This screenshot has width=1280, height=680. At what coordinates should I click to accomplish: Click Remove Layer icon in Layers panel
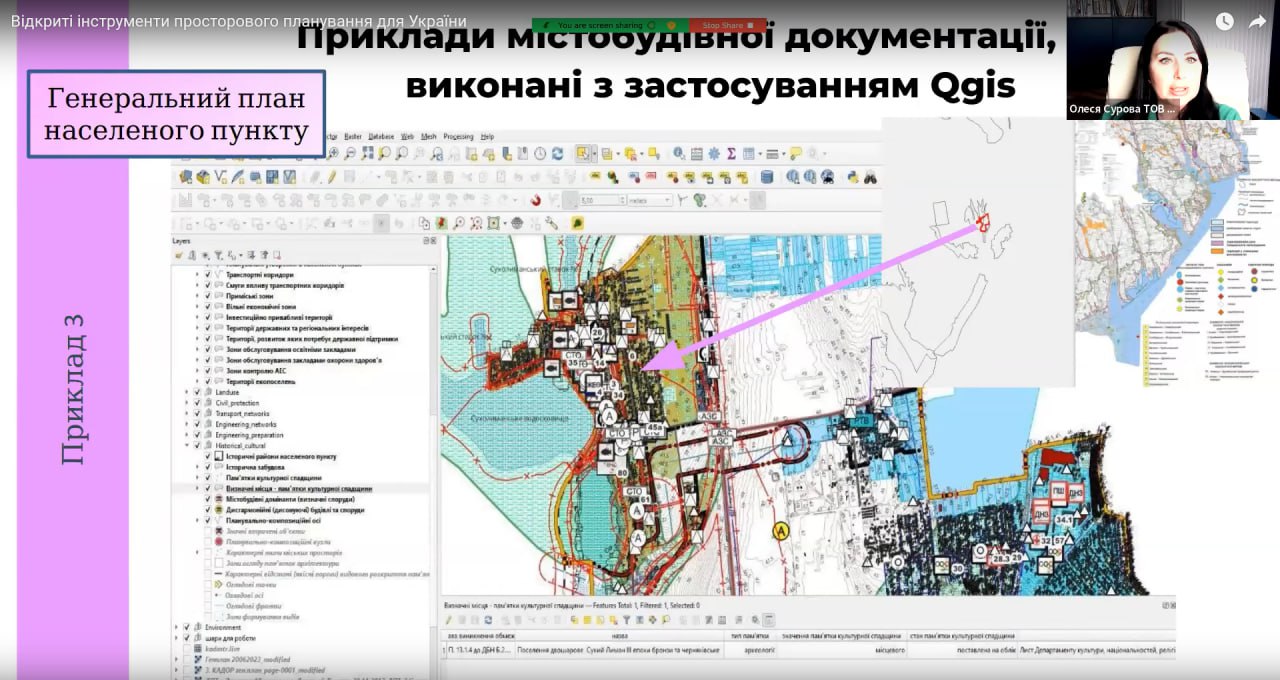[x=276, y=255]
